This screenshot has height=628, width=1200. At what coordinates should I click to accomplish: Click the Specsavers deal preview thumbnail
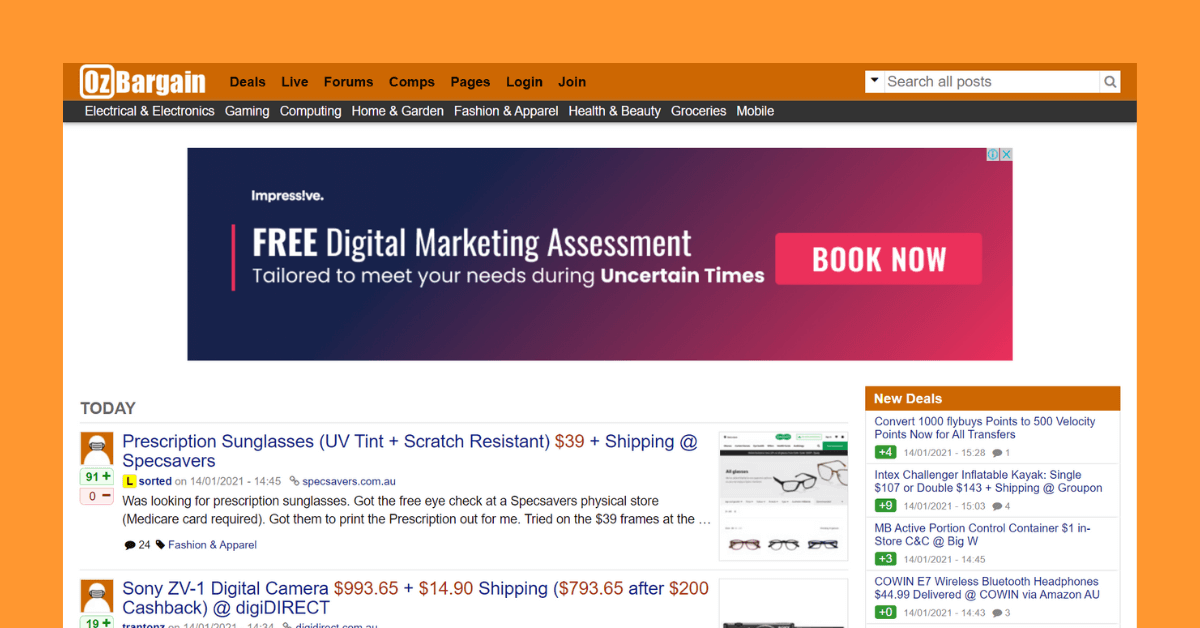pyautogui.click(x=783, y=494)
